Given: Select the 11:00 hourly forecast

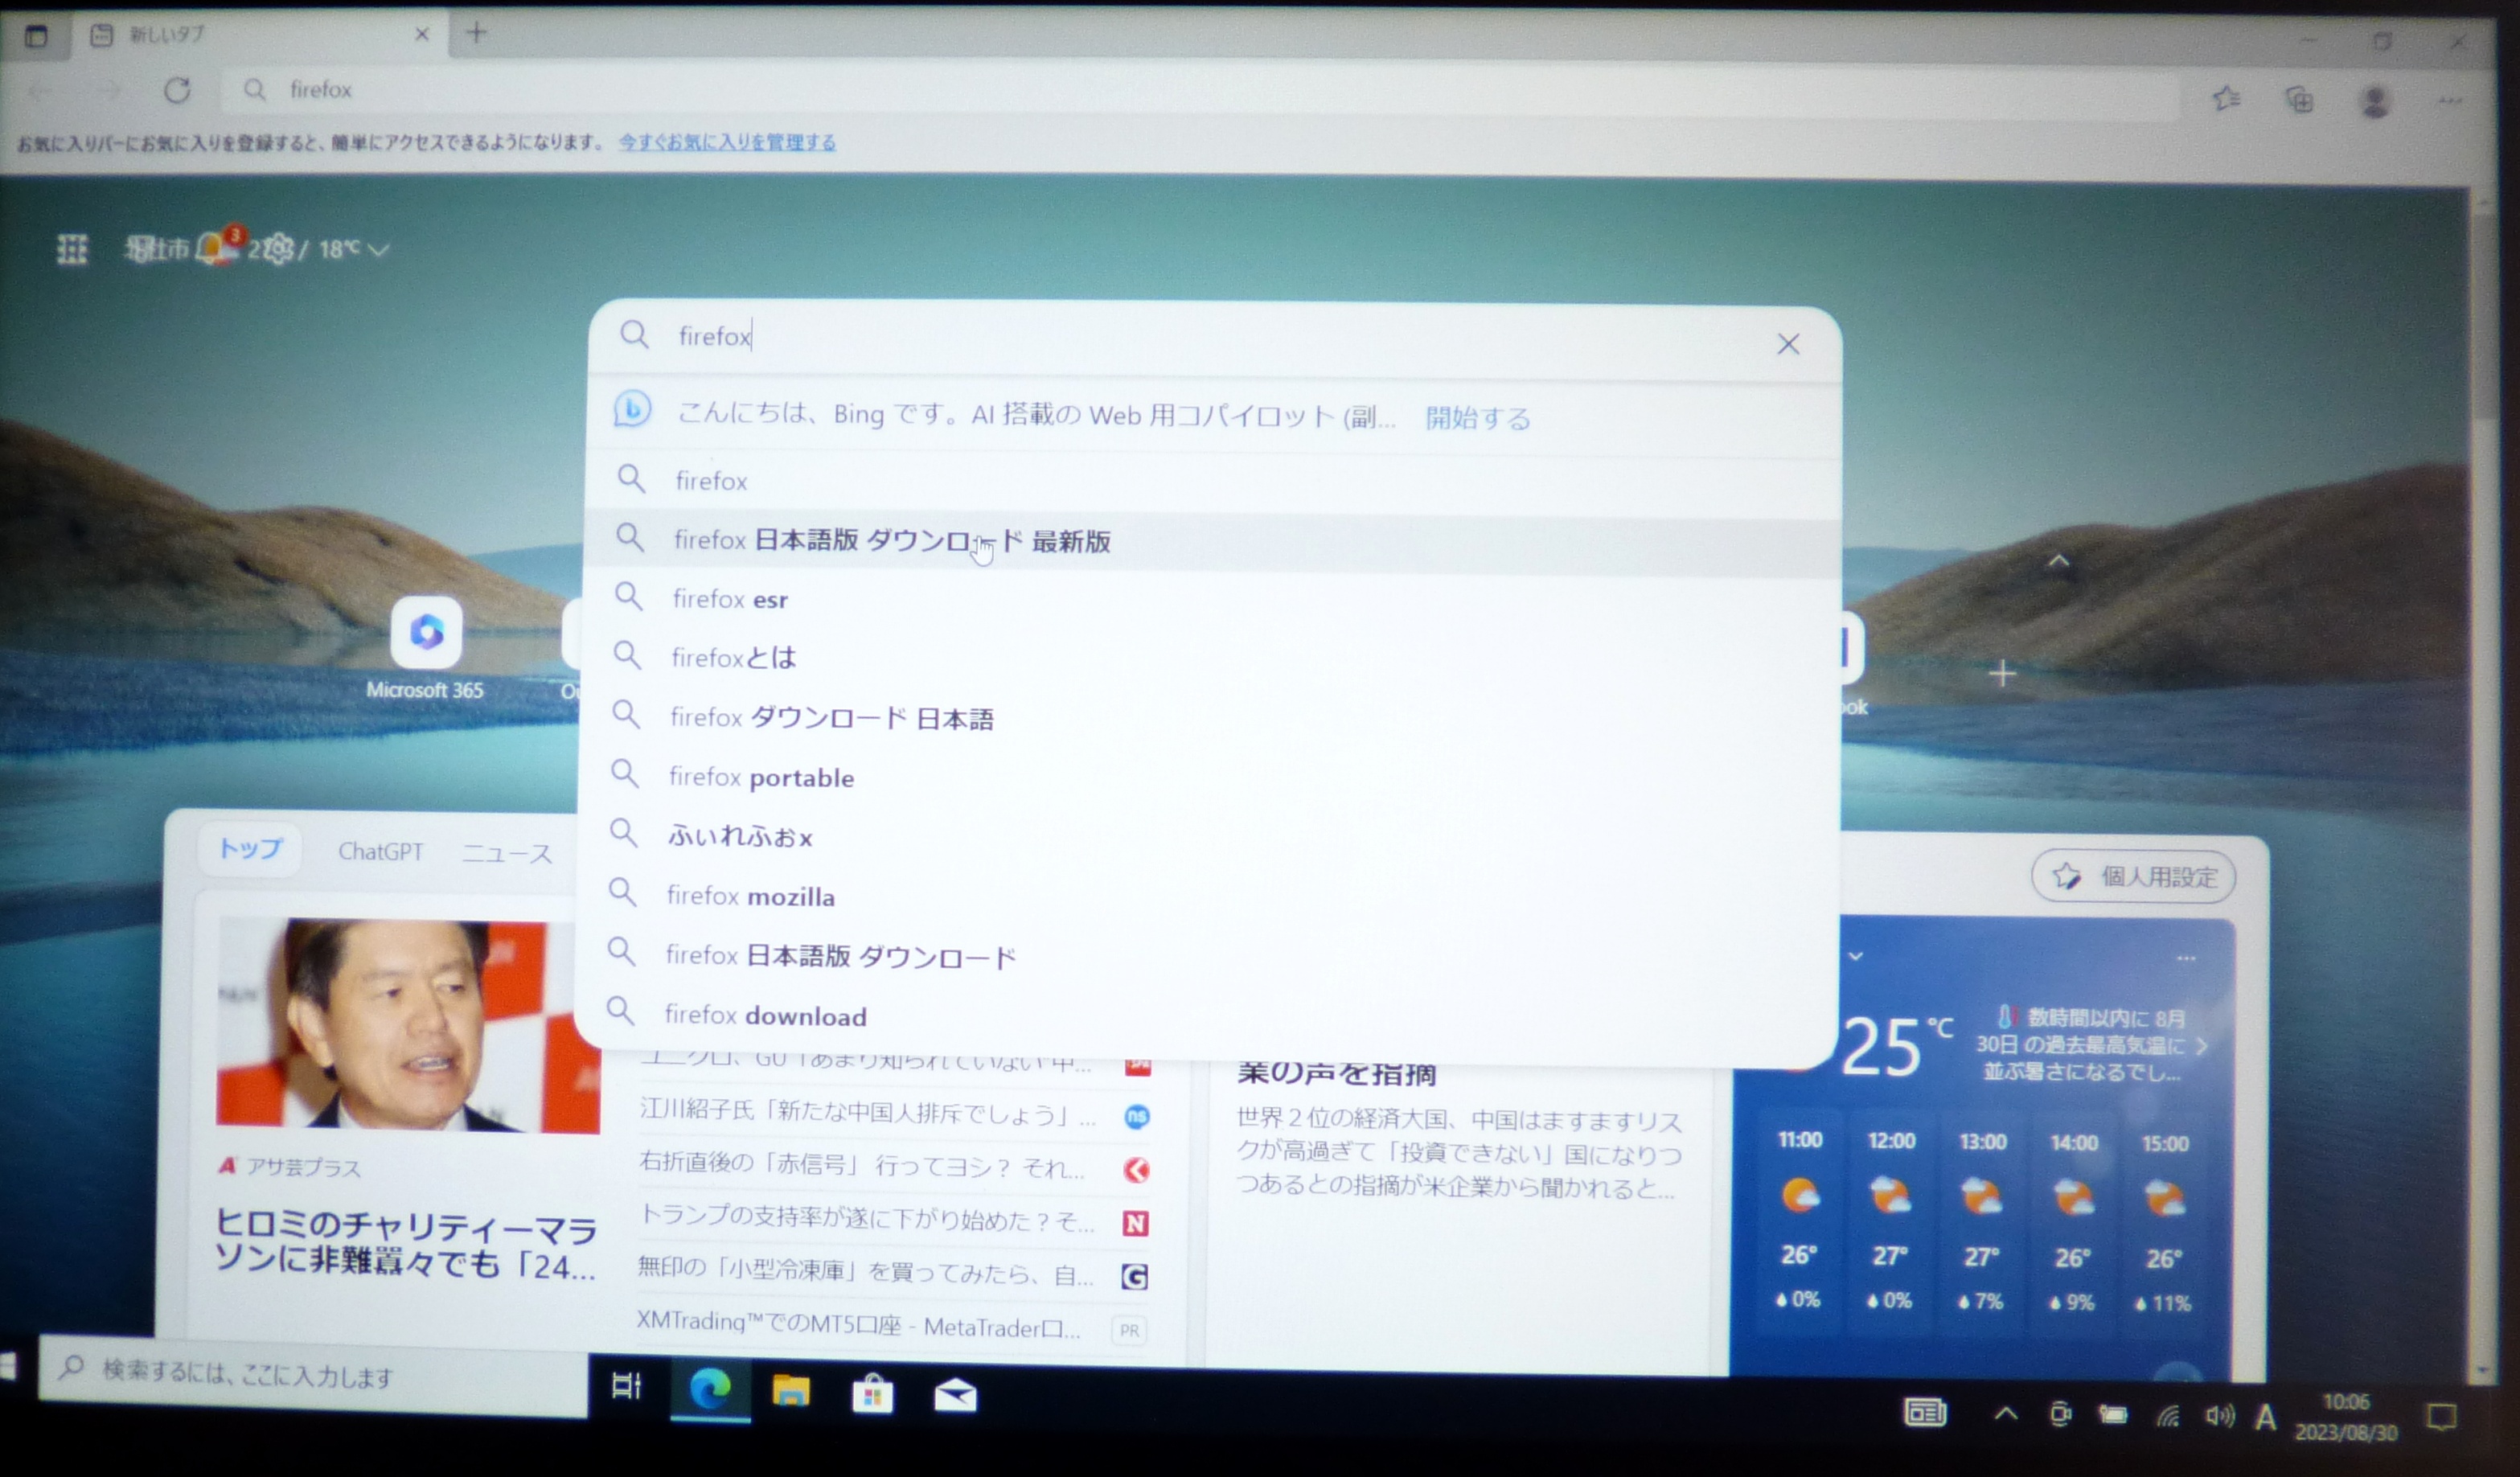Looking at the screenshot, I should tap(1800, 1221).
